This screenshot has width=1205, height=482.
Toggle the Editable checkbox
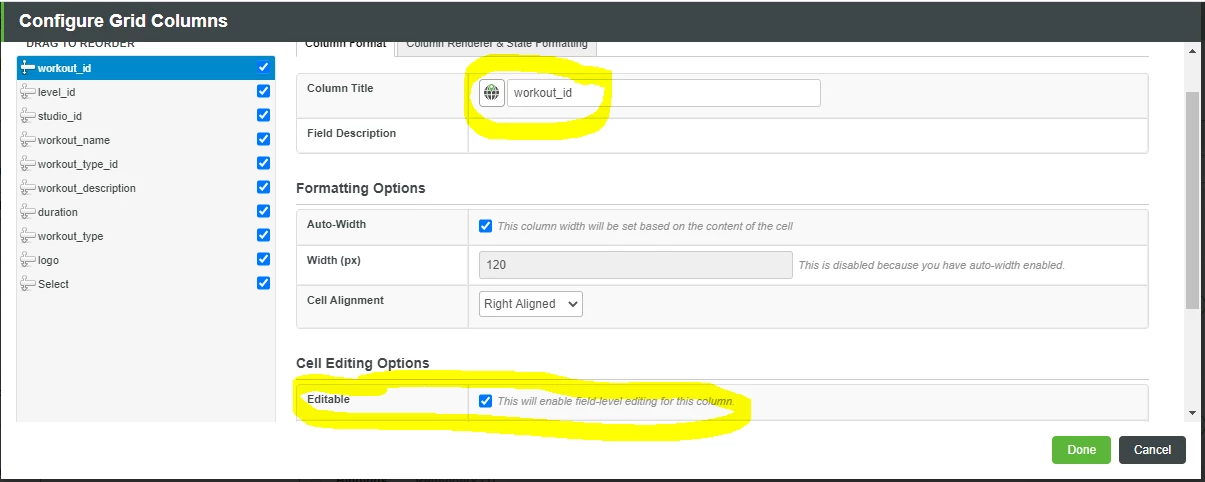pos(486,401)
